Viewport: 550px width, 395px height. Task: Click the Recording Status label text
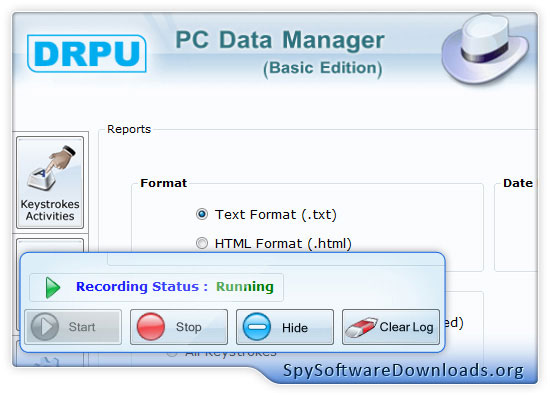(142, 287)
